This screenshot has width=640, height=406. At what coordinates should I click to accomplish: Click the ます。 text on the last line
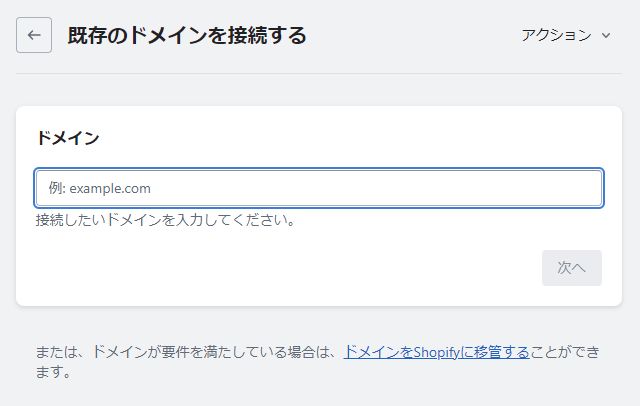[x=54, y=372]
